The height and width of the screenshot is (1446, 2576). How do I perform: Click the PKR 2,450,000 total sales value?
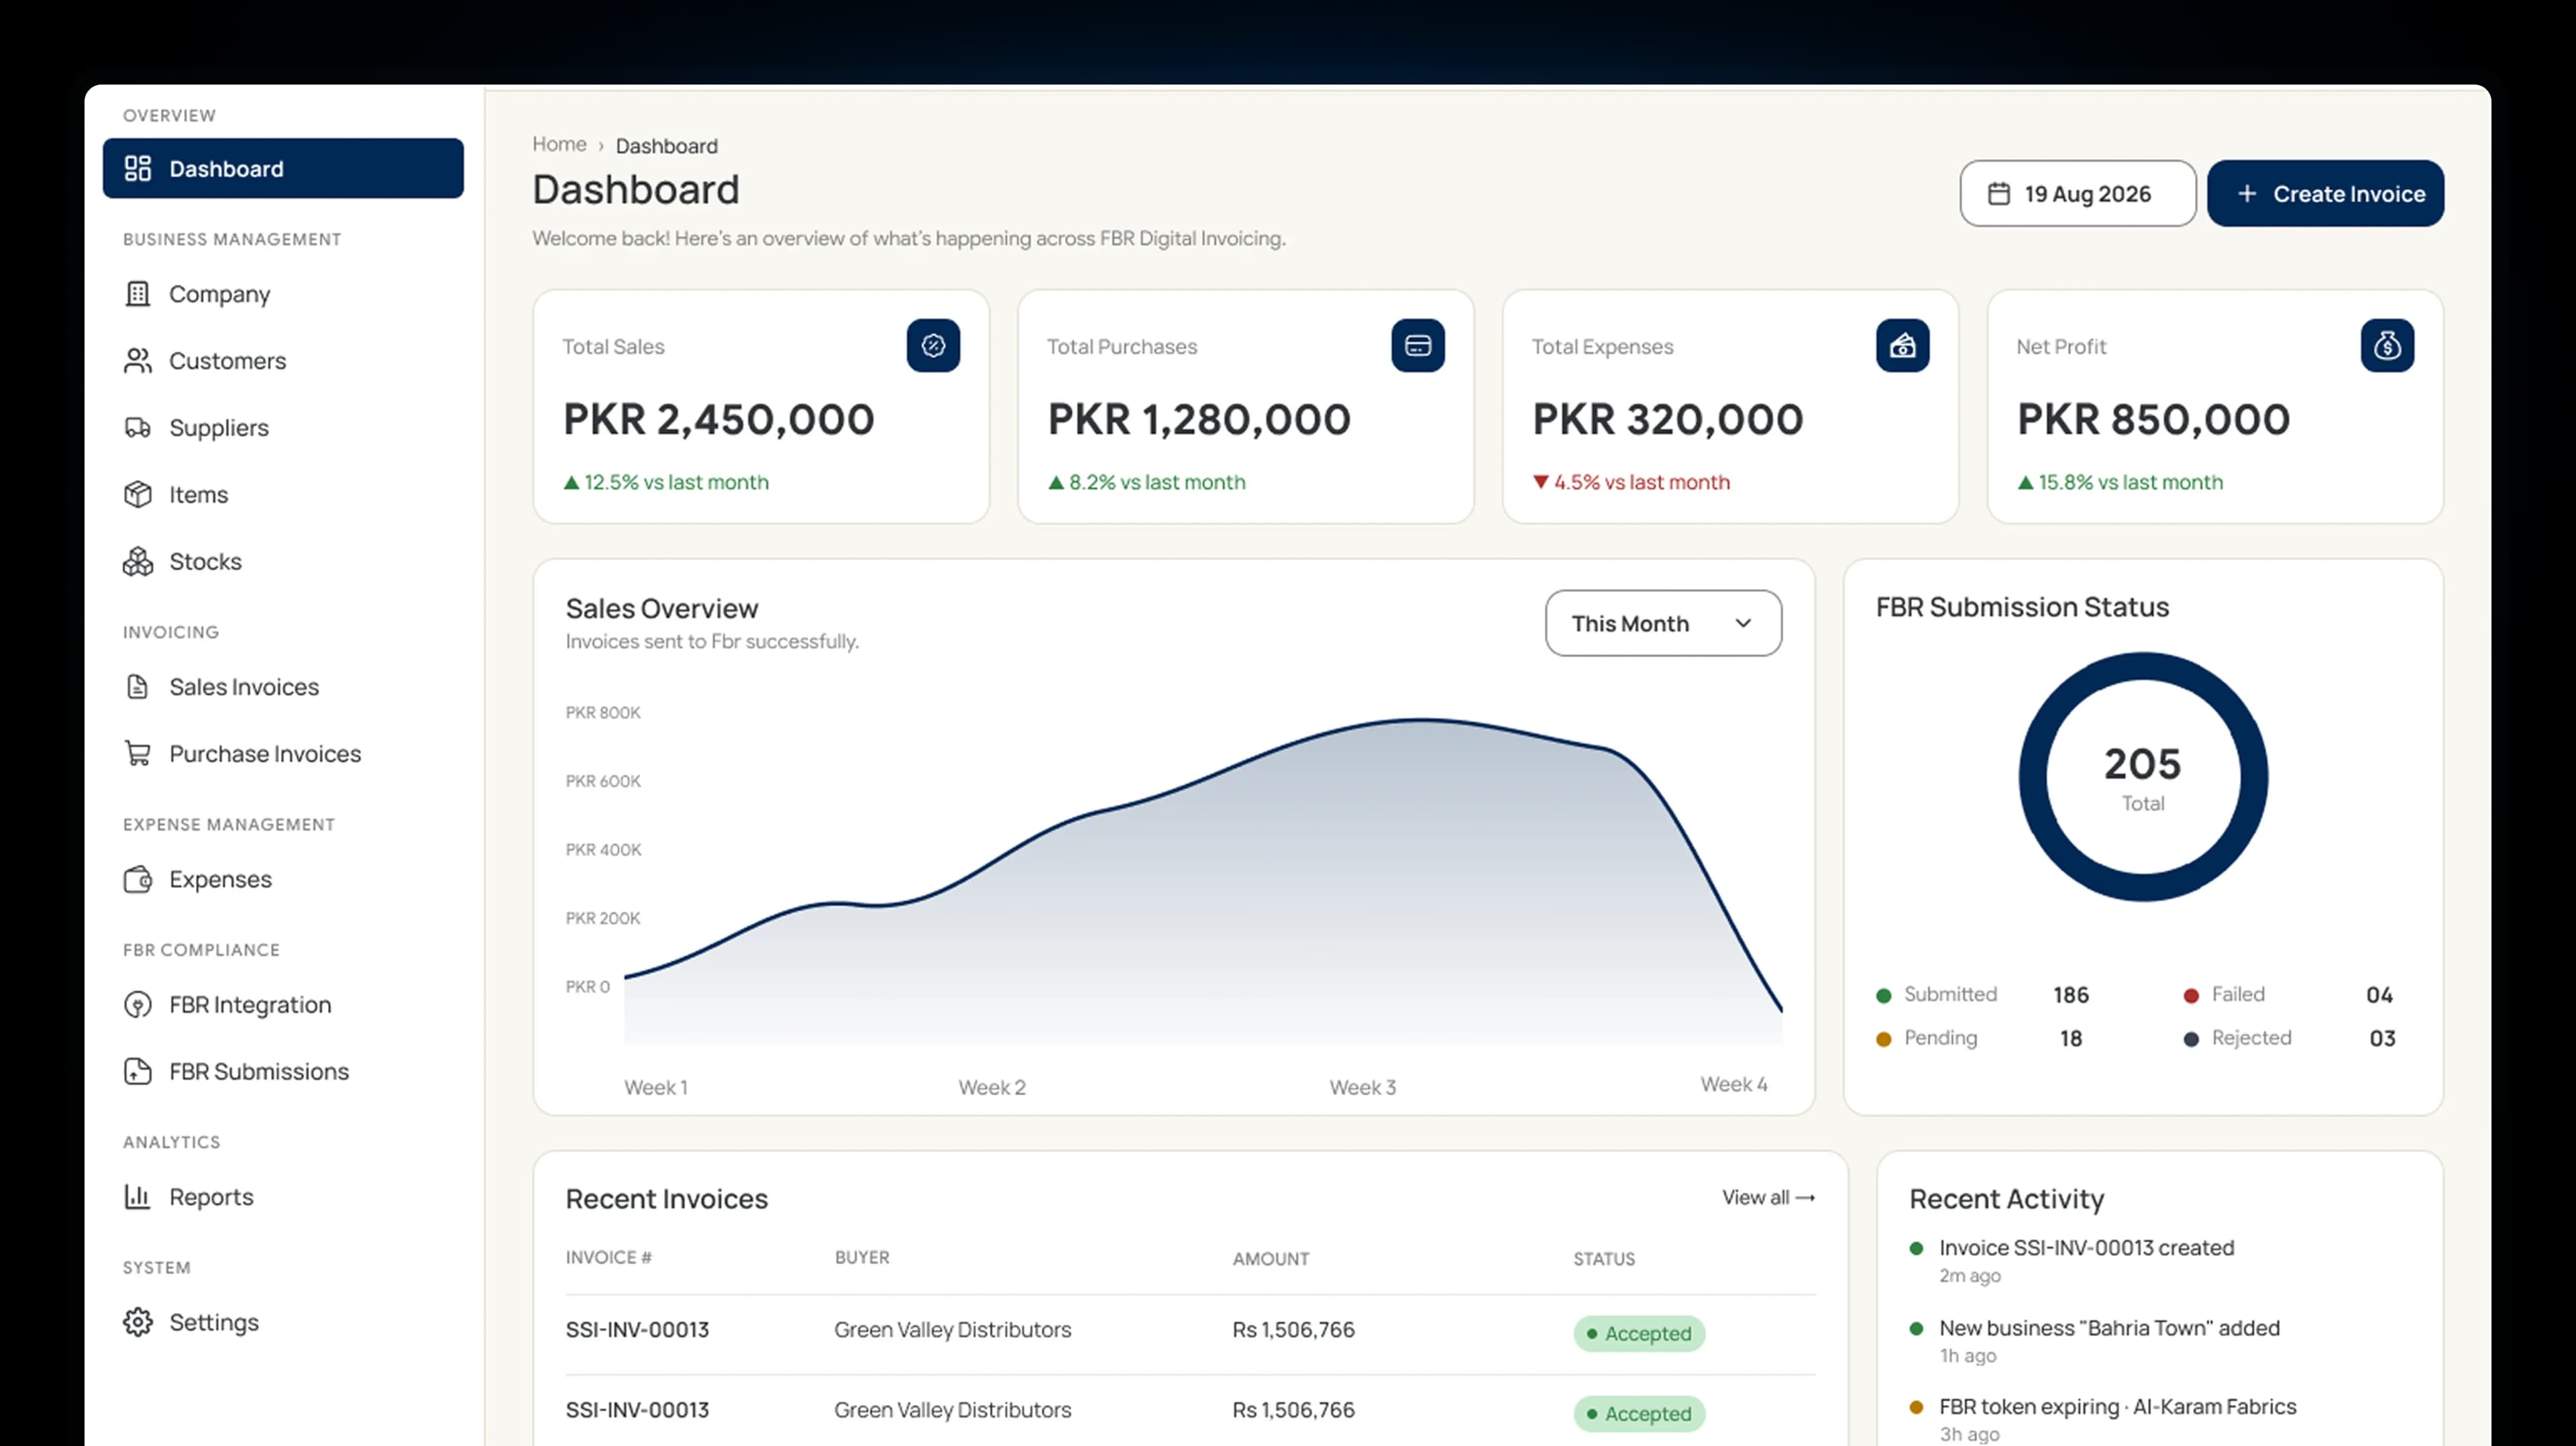point(718,419)
